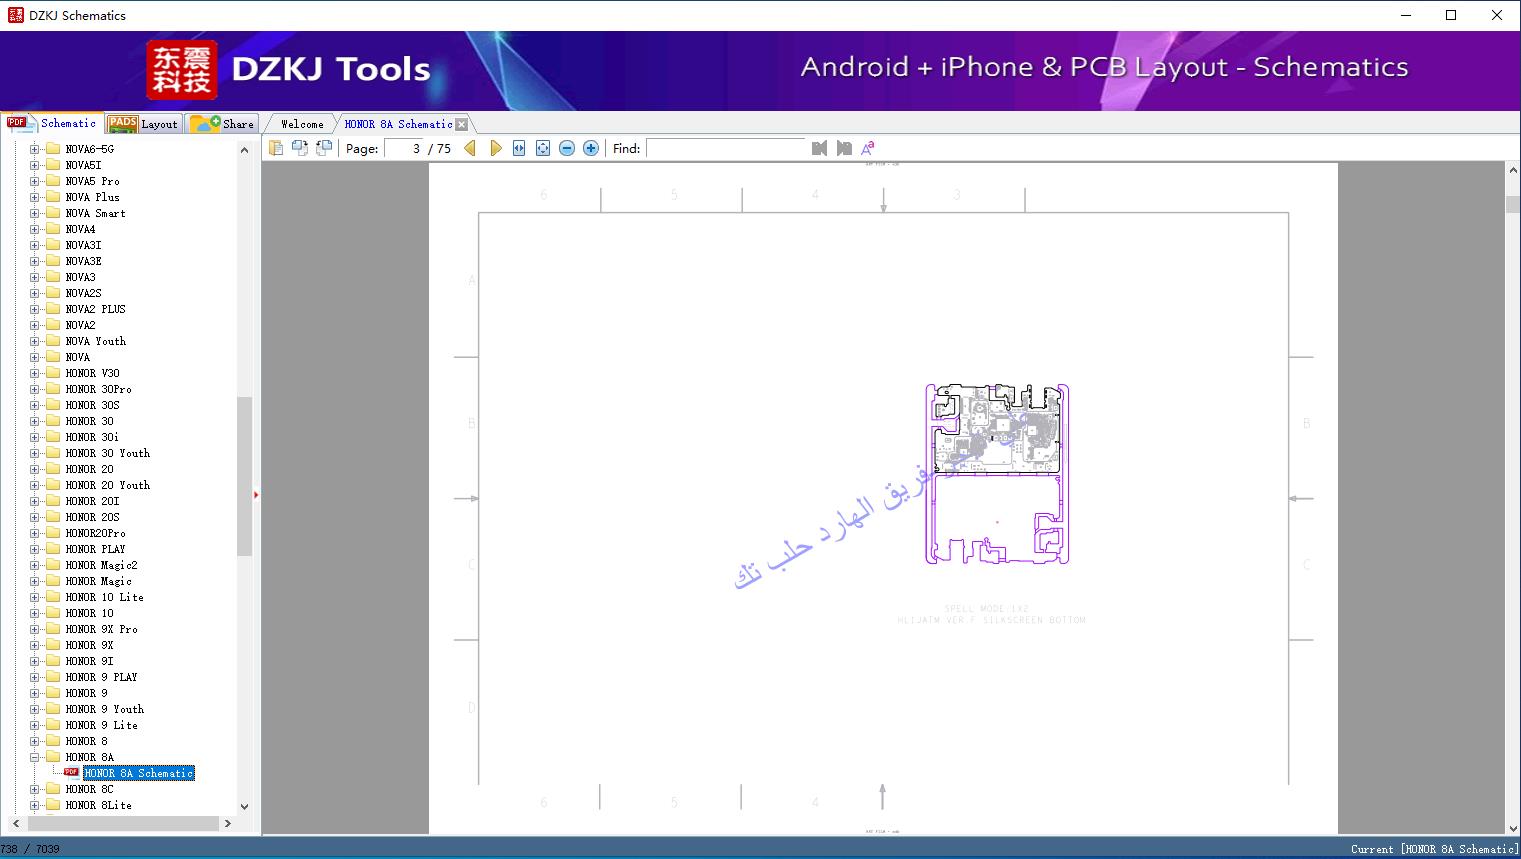Expand the NOVA5I folder

pyautogui.click(x=34, y=165)
